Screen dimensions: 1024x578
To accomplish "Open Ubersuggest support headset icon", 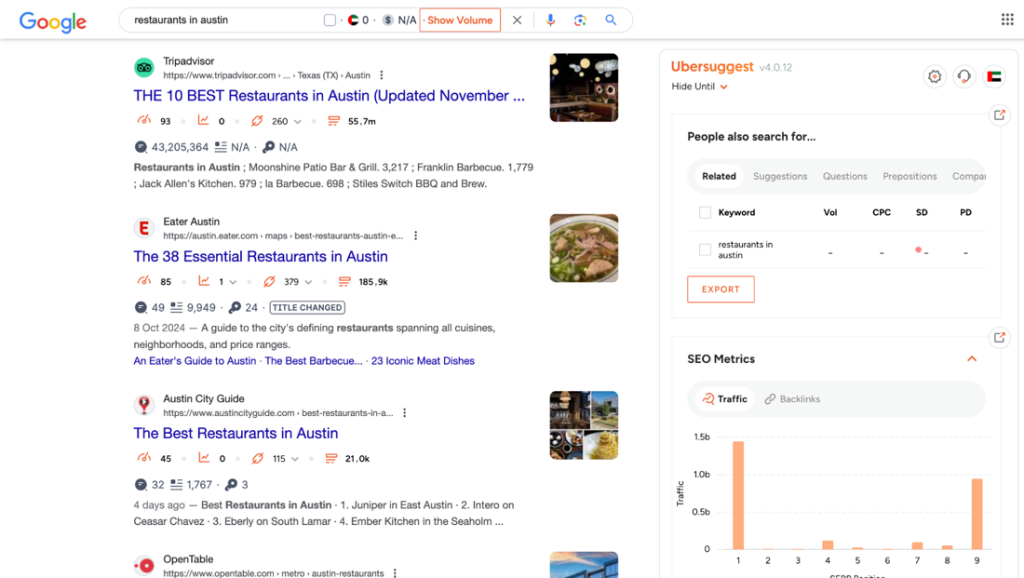I will (964, 76).
